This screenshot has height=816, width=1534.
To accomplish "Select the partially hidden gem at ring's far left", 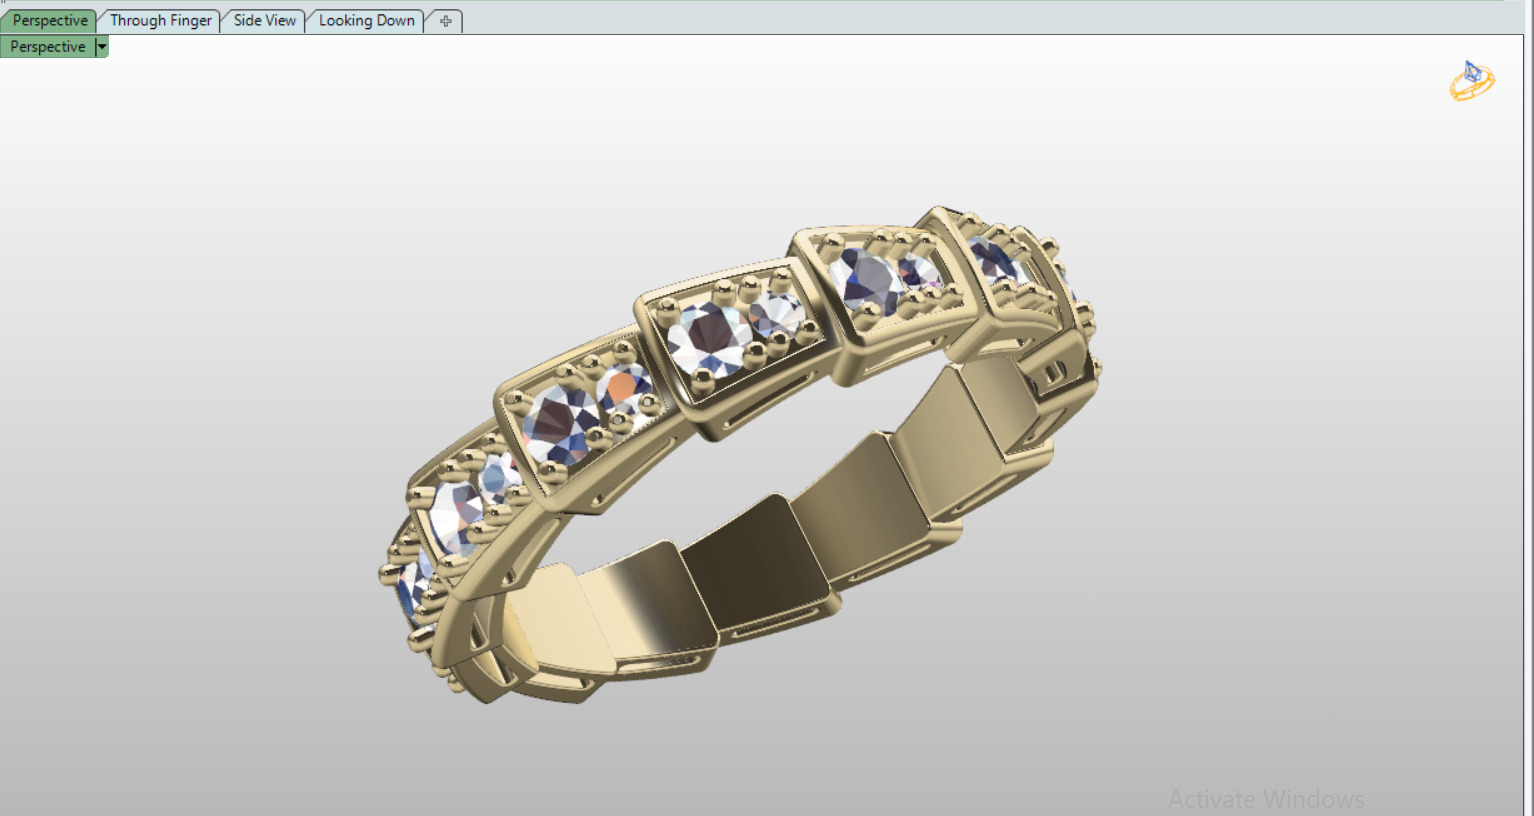I will coord(411,587).
